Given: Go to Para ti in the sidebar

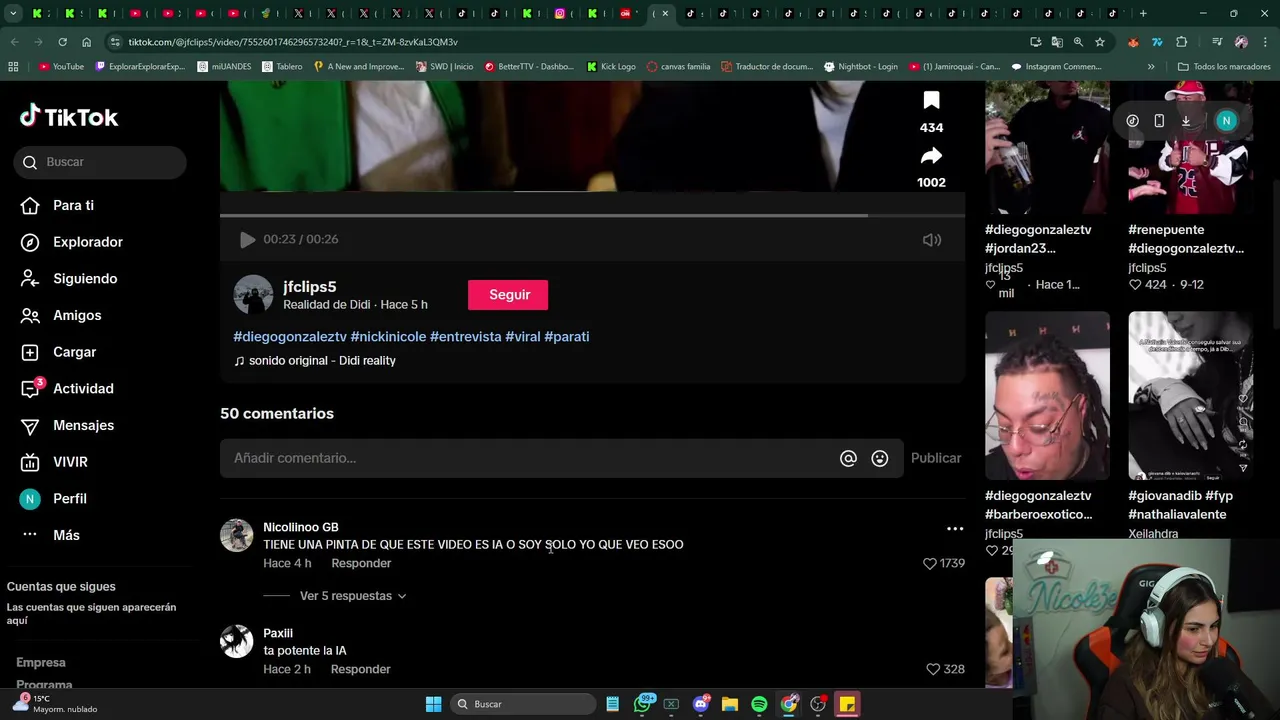Looking at the screenshot, I should (73, 205).
